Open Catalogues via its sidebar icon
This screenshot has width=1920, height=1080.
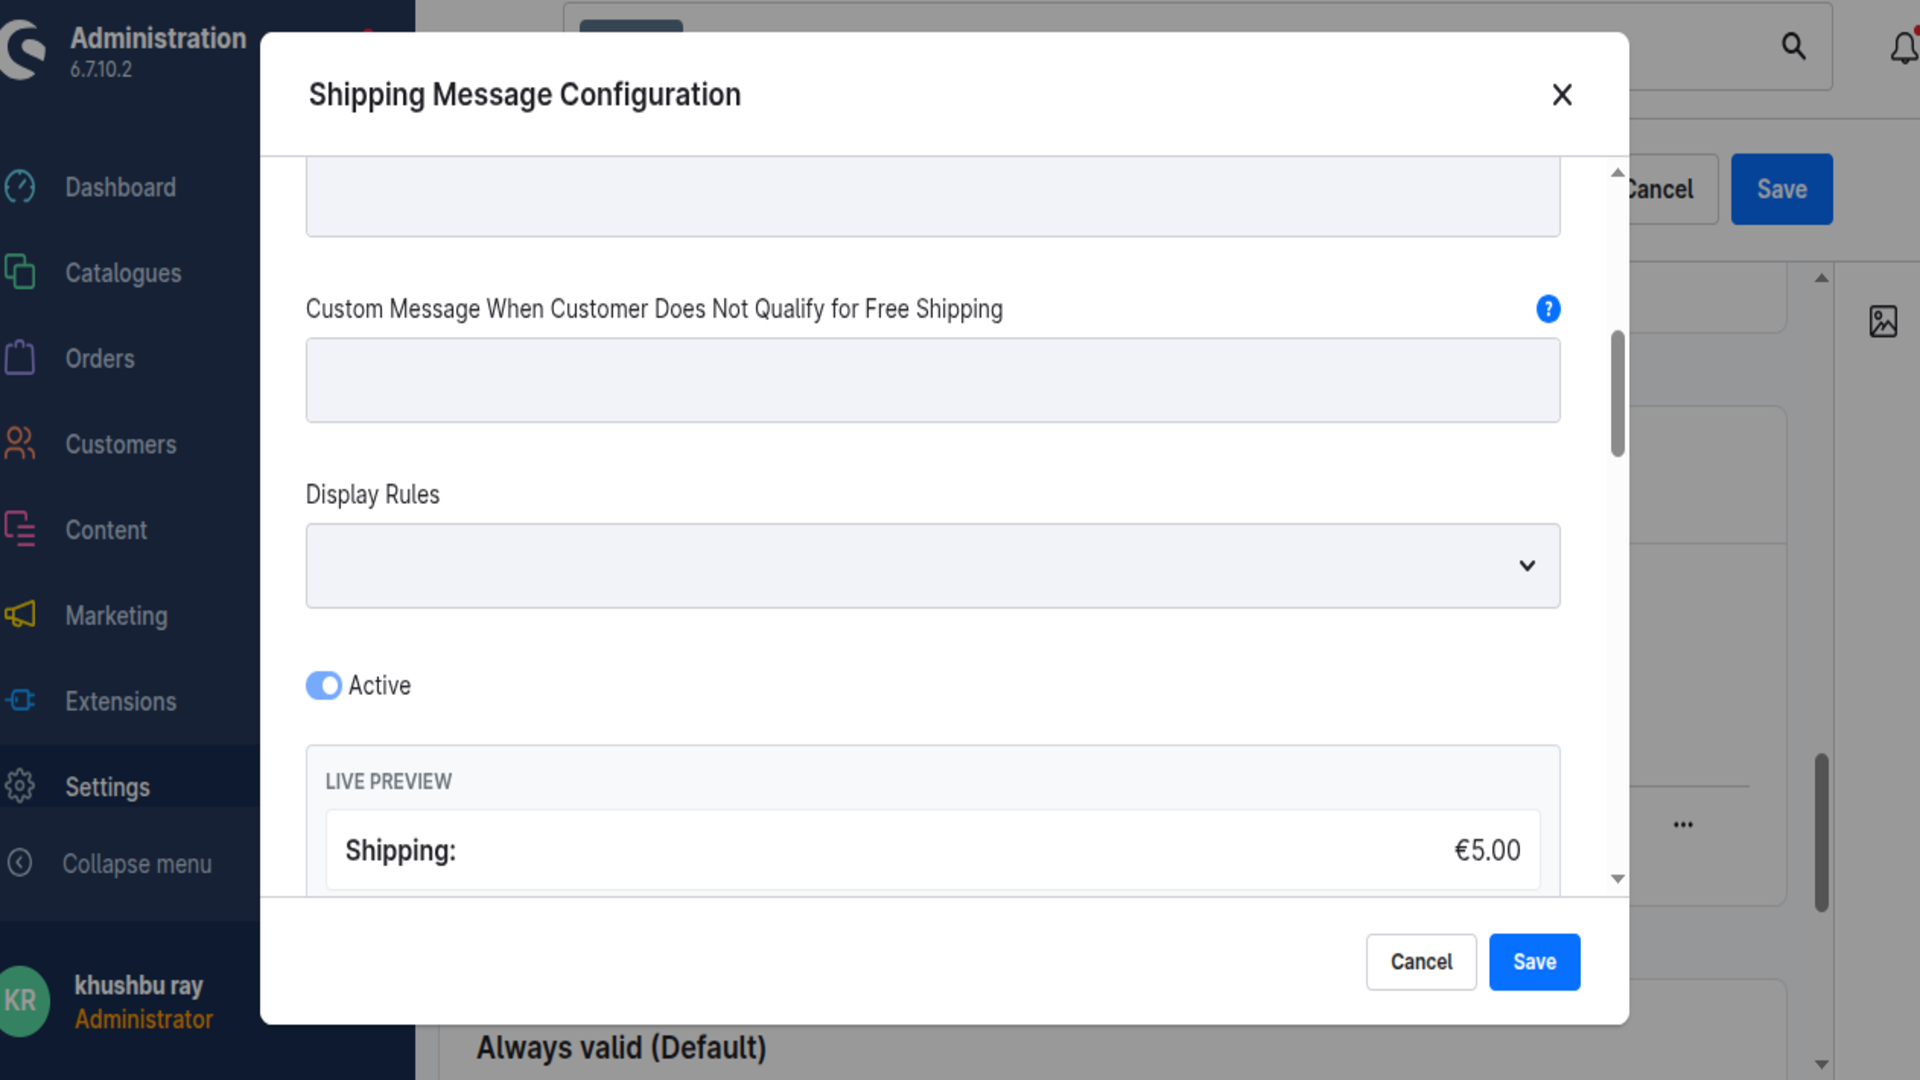20,272
